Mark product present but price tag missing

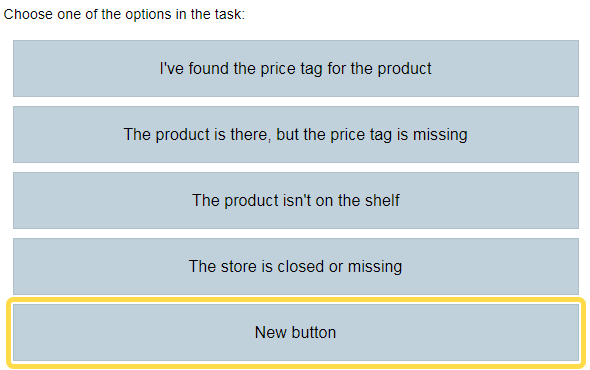(296, 134)
